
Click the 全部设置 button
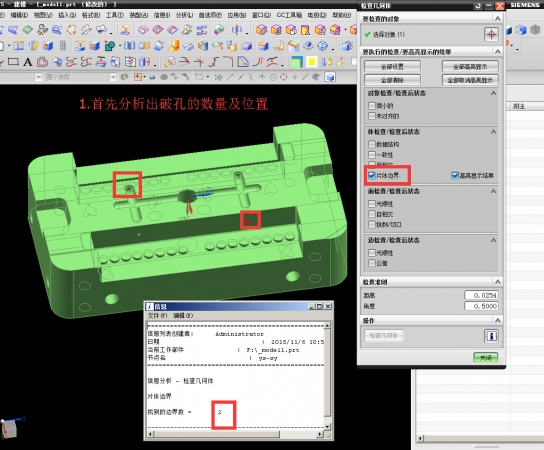click(392, 66)
